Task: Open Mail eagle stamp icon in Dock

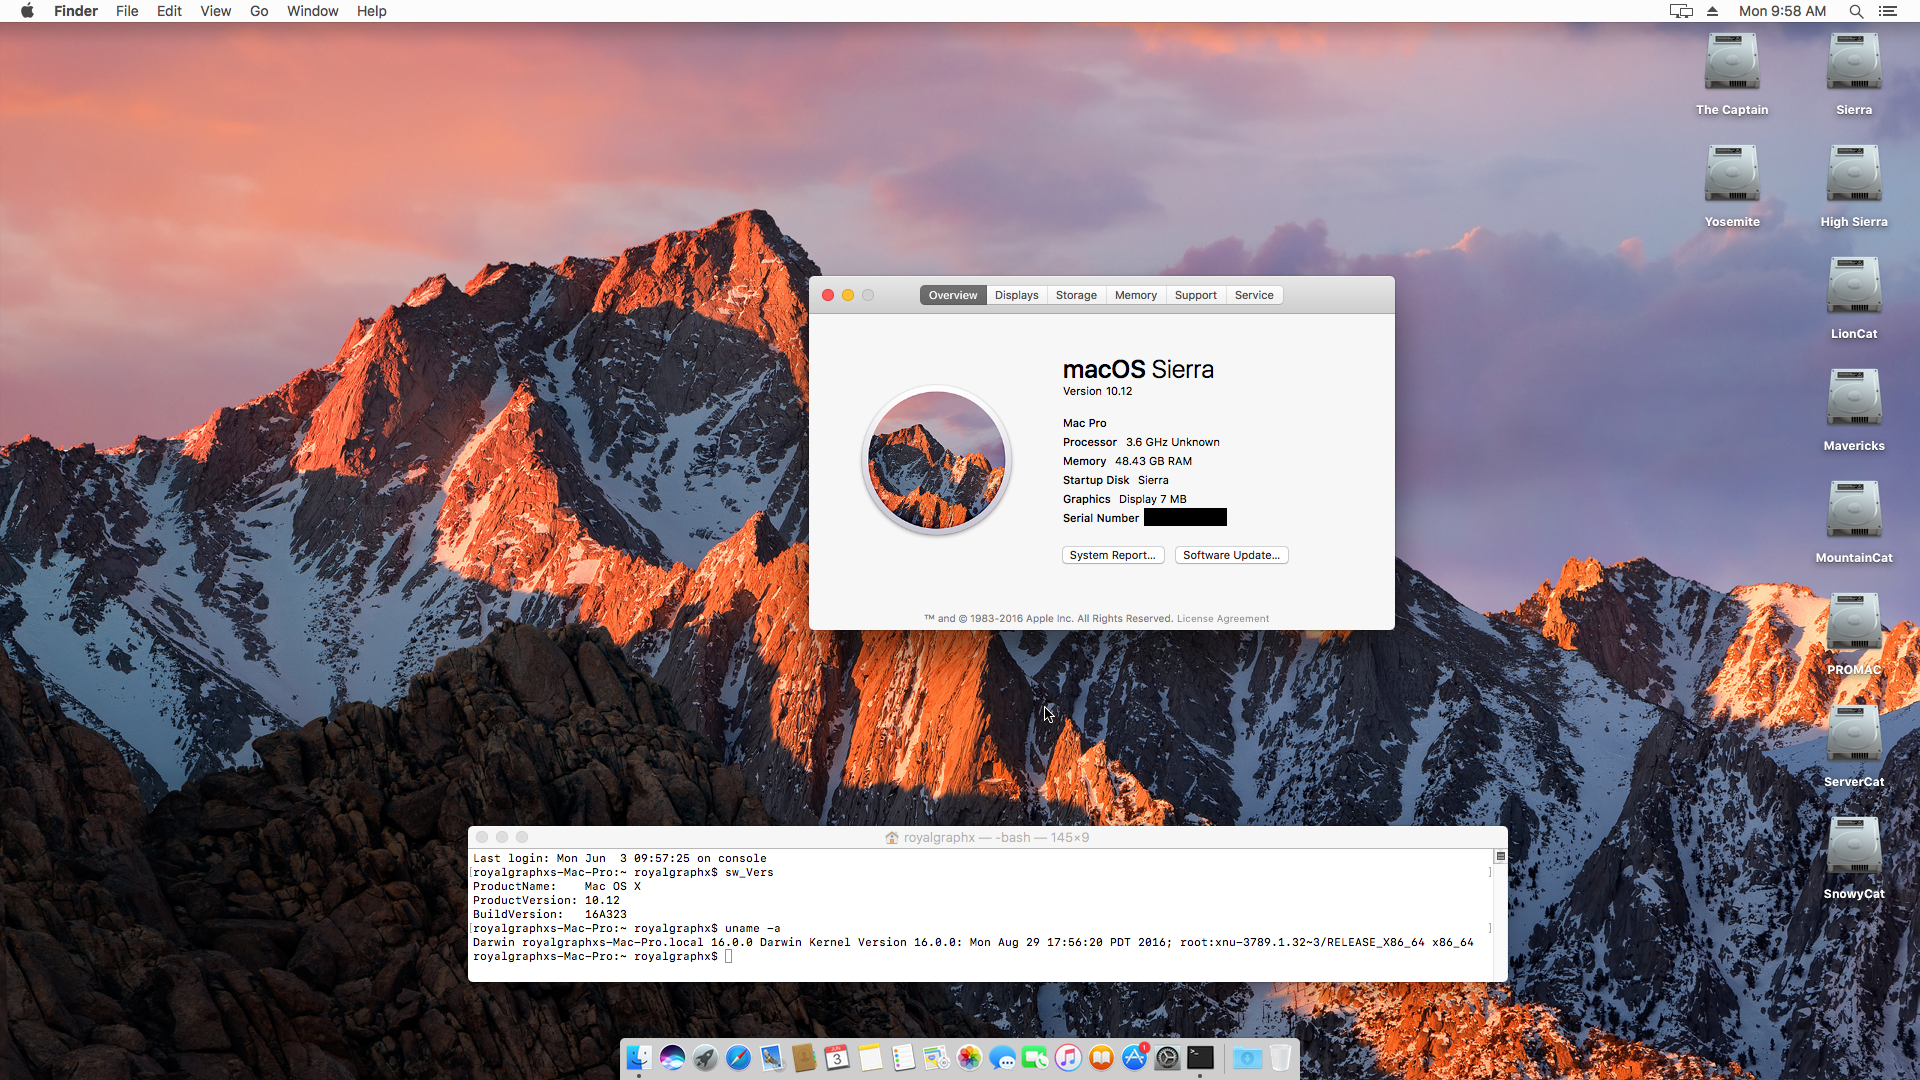Action: click(771, 1057)
